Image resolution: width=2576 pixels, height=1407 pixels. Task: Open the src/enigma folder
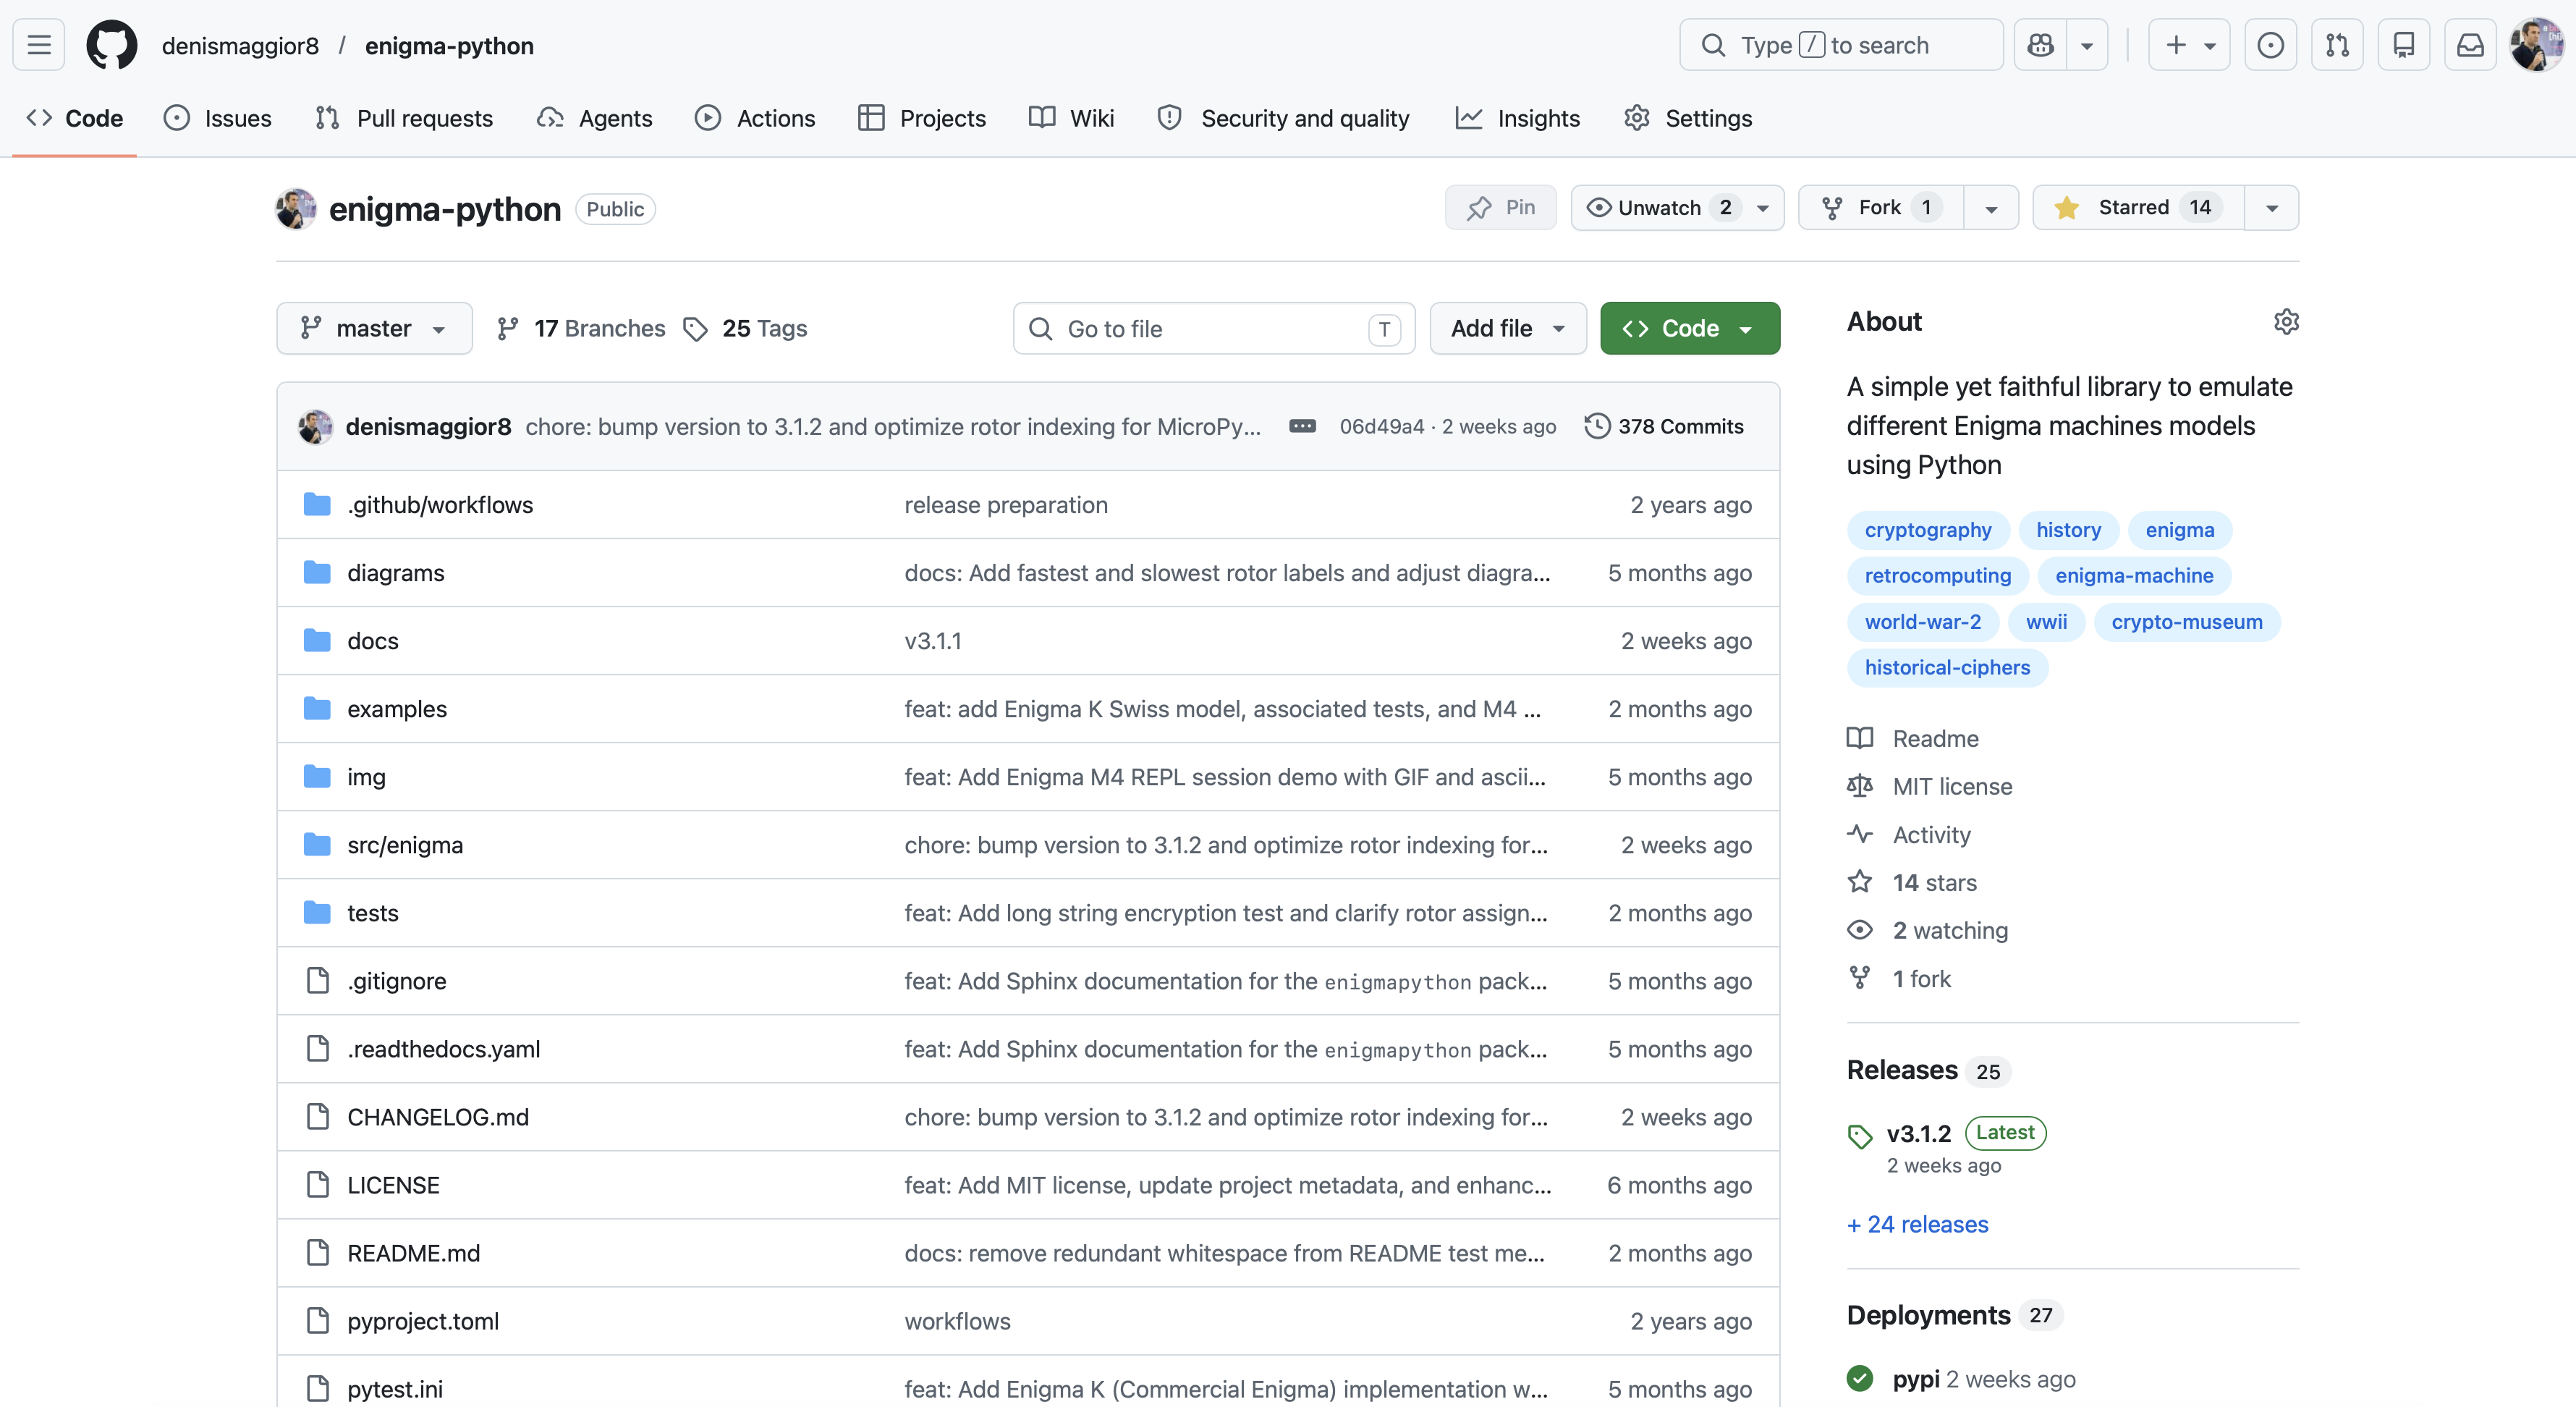(405, 845)
